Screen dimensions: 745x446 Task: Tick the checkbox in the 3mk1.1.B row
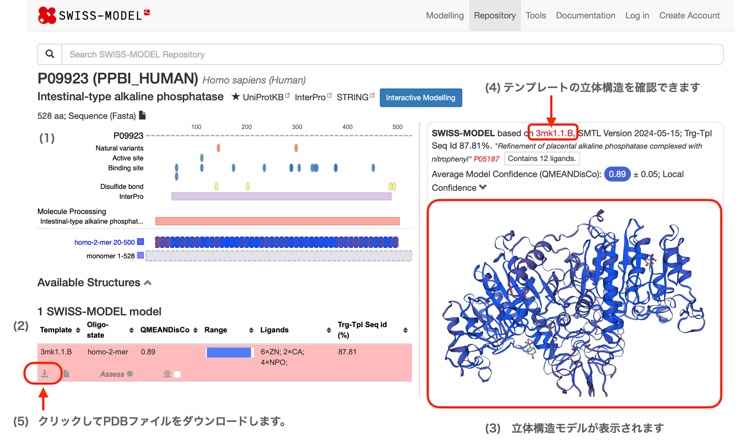click(177, 374)
